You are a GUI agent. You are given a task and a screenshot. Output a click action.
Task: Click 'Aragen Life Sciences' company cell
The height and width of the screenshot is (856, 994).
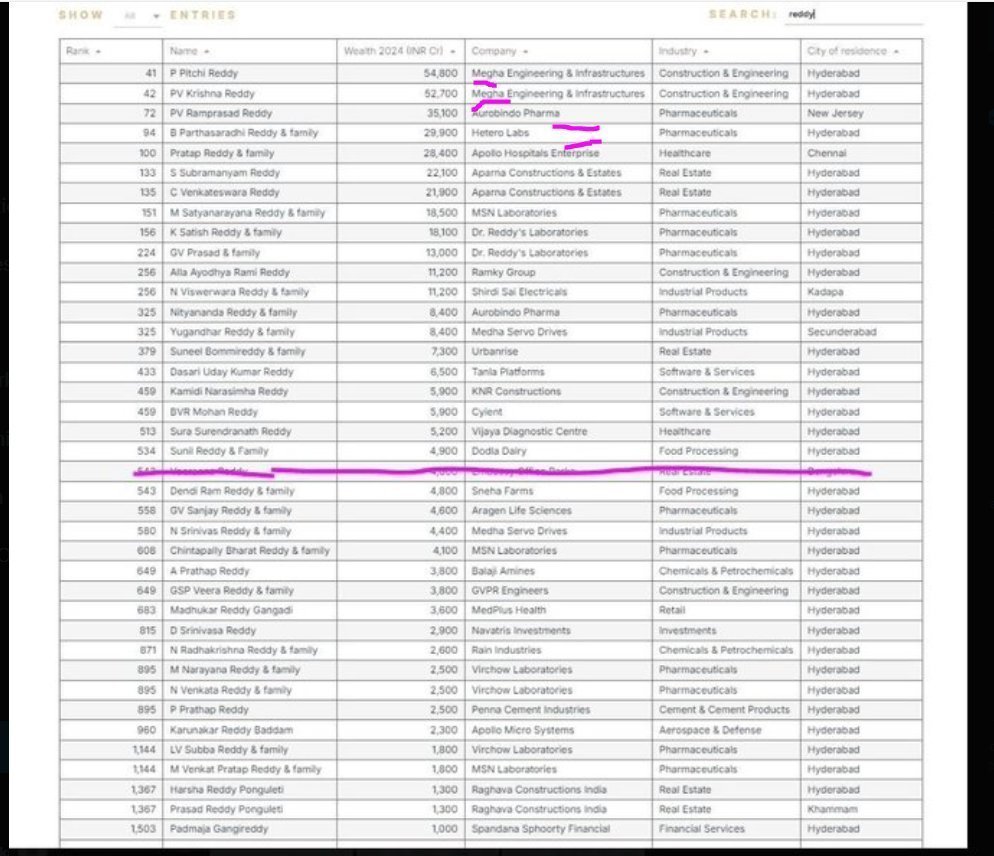click(x=558, y=511)
